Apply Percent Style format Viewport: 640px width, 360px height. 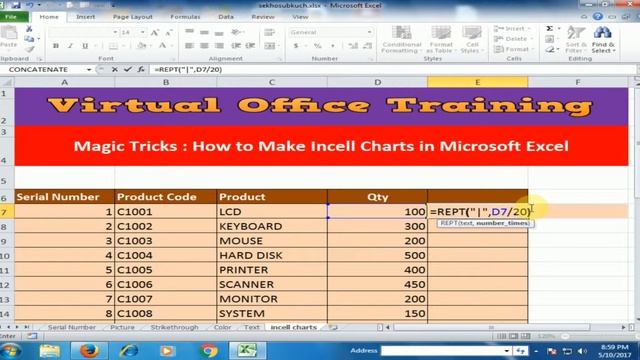pos(318,46)
